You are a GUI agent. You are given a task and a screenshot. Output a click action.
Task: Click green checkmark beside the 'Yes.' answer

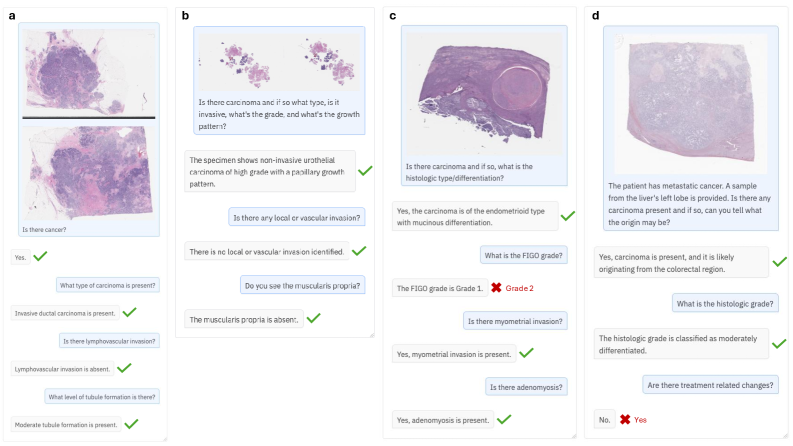click(x=40, y=257)
